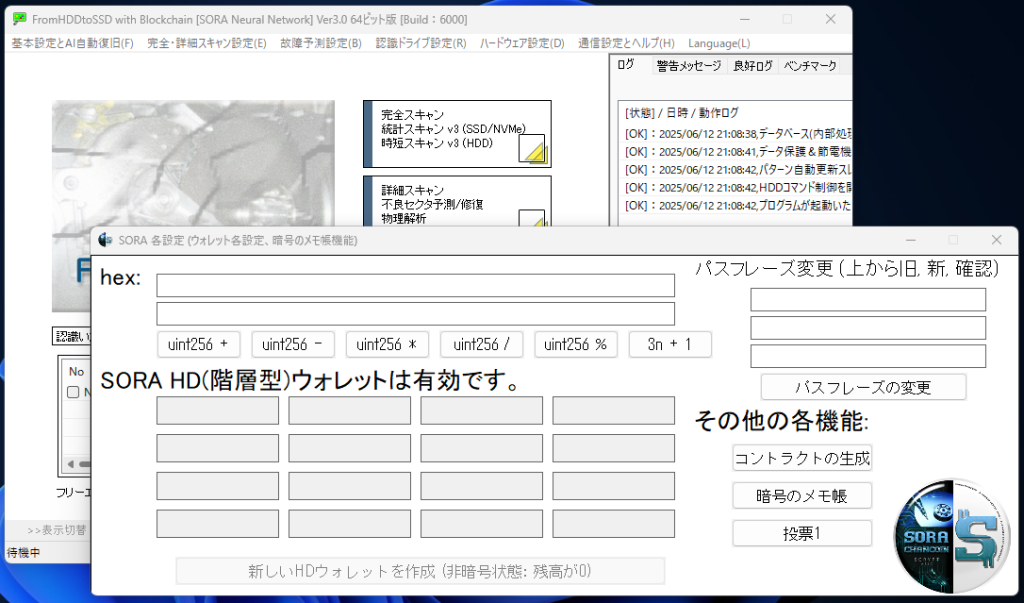
Task: Close the FromHDDtoSSD main window
Action: (x=830, y=19)
